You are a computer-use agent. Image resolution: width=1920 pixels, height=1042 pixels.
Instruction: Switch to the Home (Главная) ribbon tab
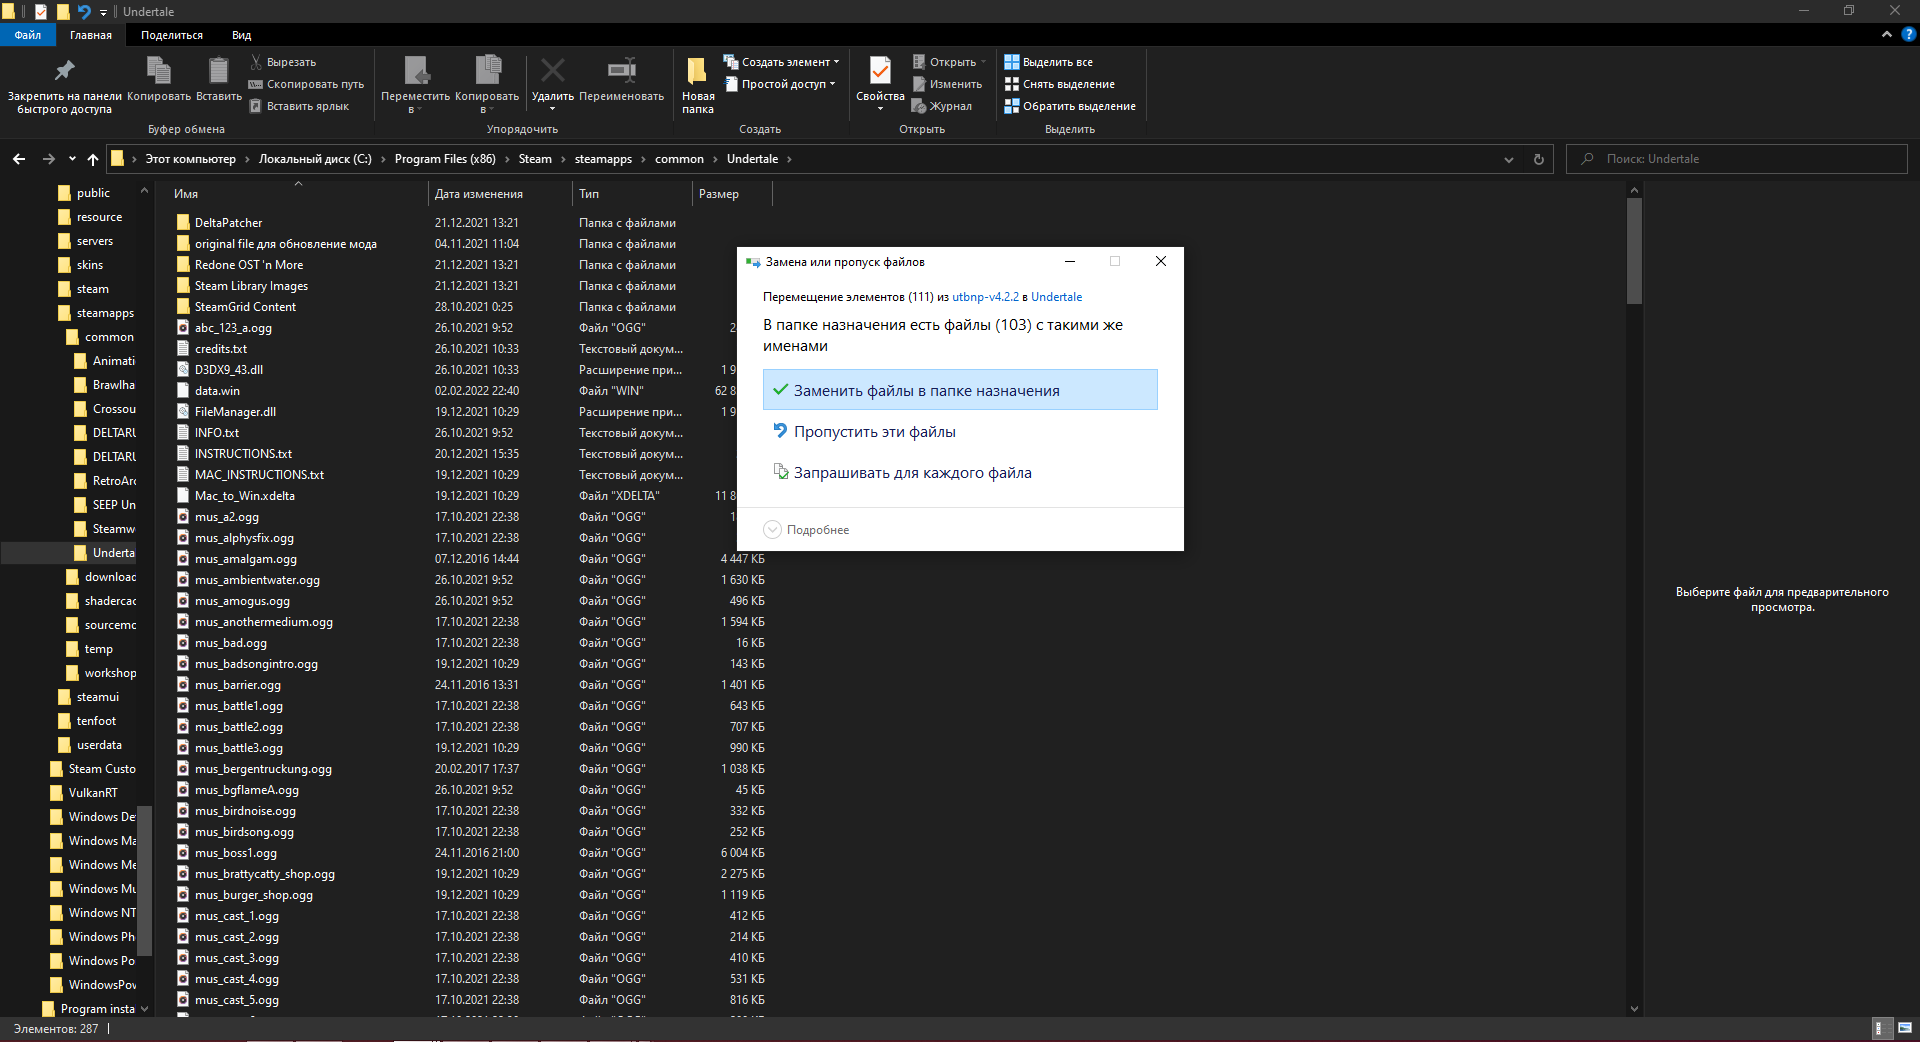pyautogui.click(x=91, y=35)
